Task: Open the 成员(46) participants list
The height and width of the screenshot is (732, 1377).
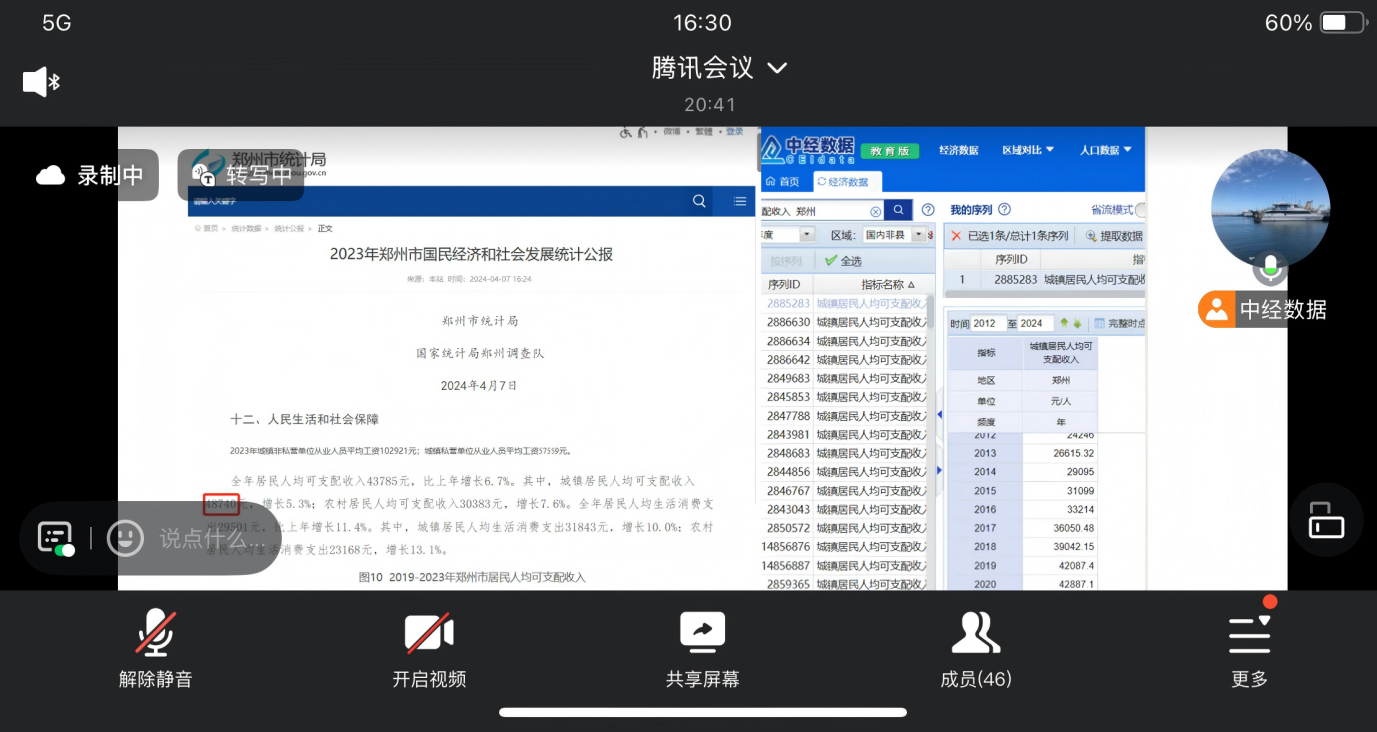Action: pos(975,650)
